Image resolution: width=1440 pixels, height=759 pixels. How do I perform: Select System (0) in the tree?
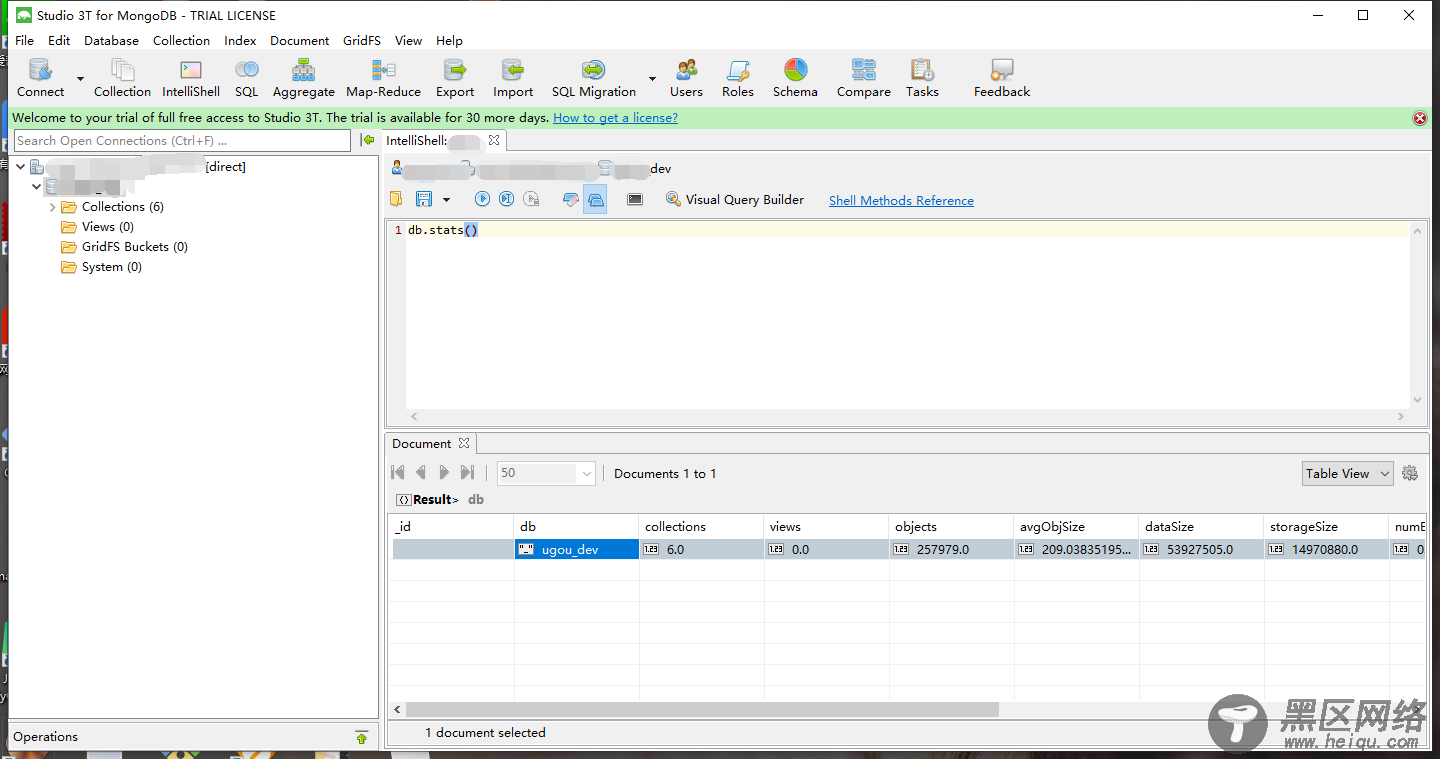point(112,267)
